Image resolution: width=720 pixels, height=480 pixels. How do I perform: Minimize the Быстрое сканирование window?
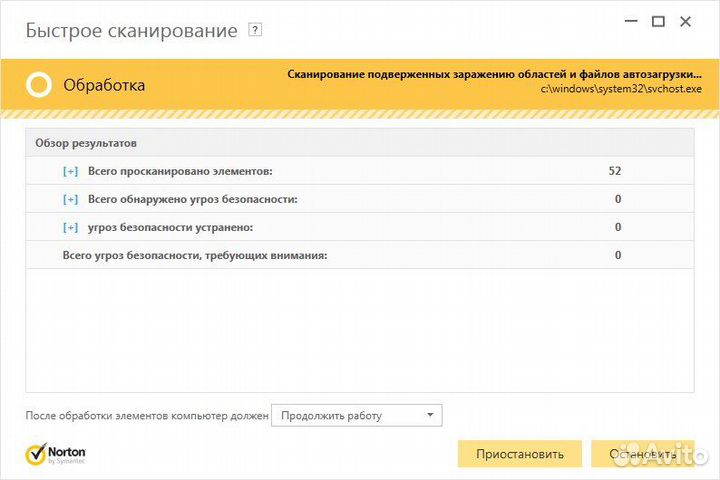(629, 21)
